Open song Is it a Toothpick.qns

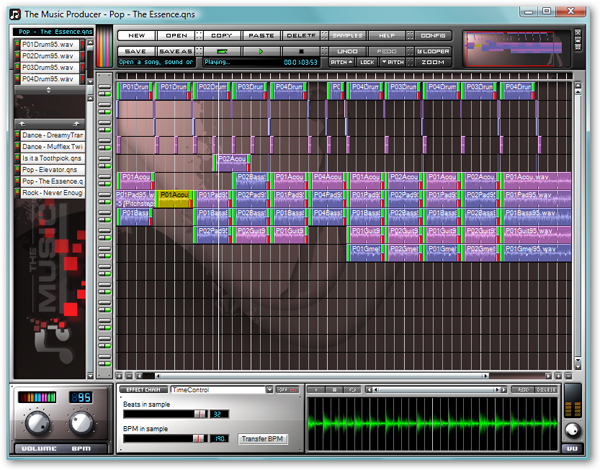tap(51, 158)
